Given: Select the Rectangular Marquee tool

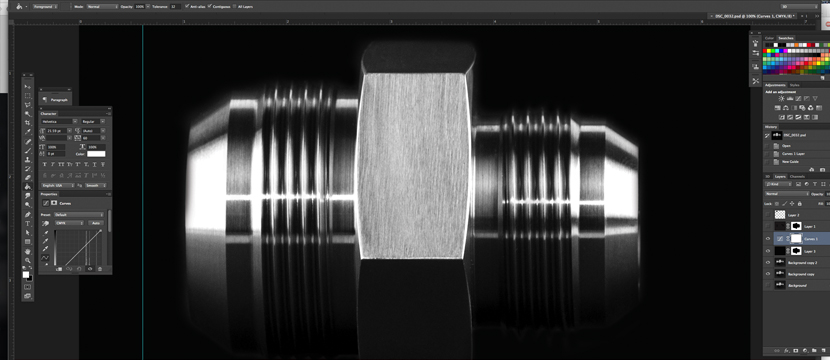Looking at the screenshot, I should (28, 95).
